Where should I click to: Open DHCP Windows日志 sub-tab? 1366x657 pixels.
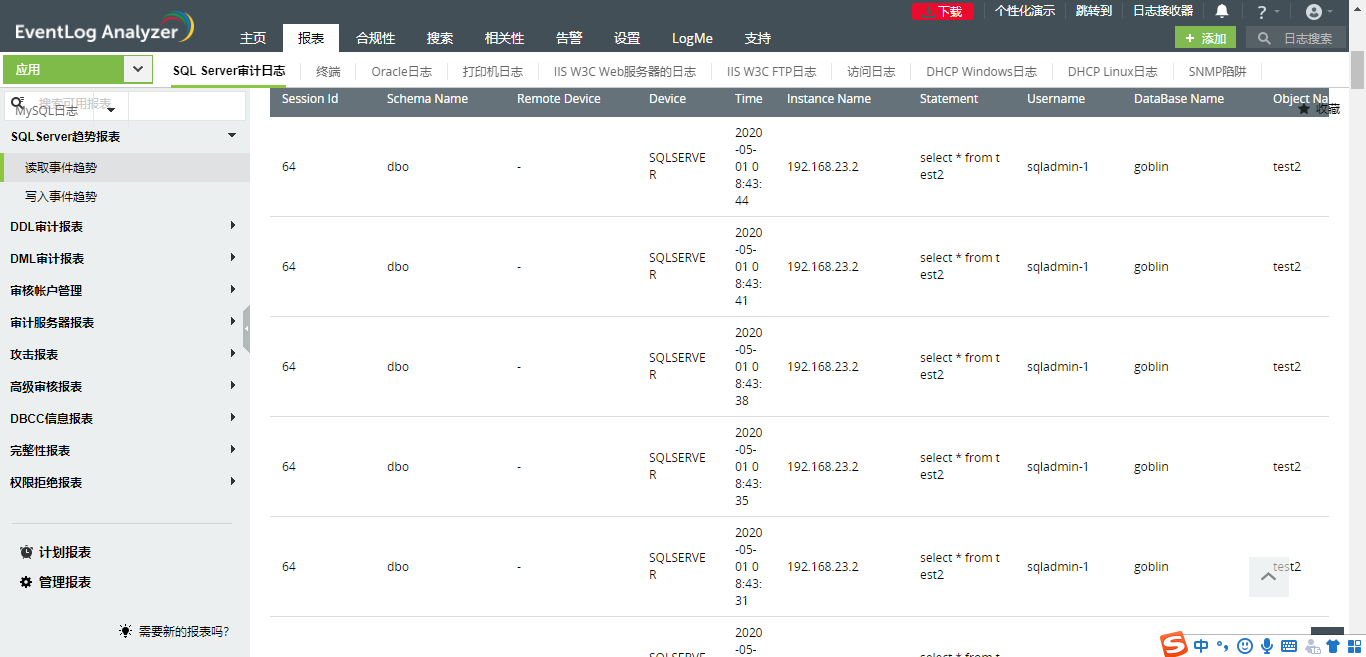982,72
